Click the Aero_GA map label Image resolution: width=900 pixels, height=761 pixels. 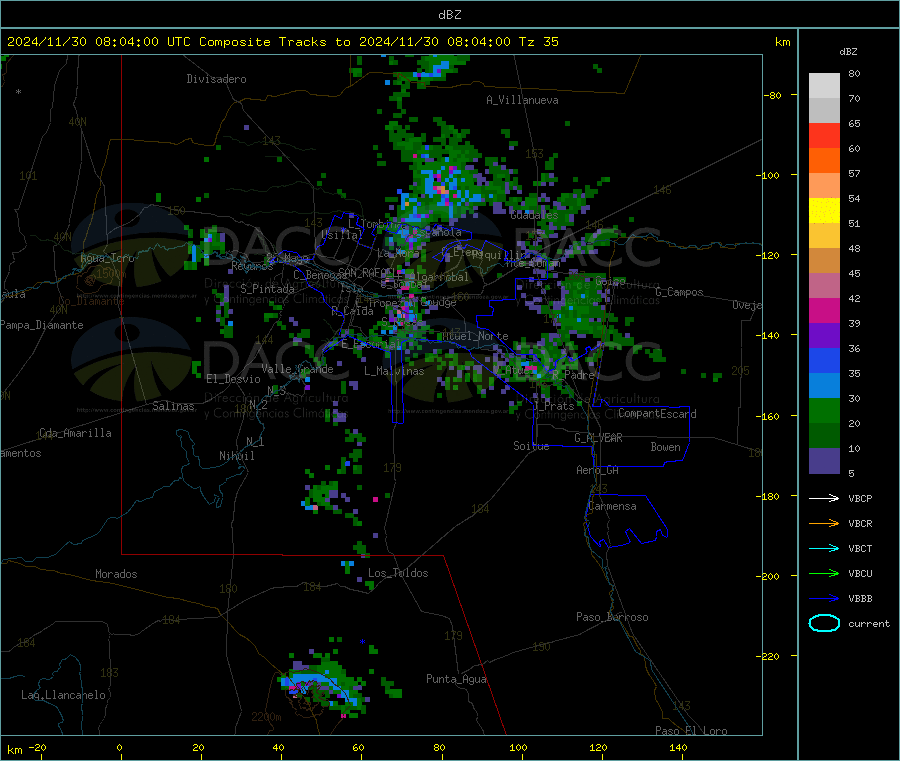(597, 470)
